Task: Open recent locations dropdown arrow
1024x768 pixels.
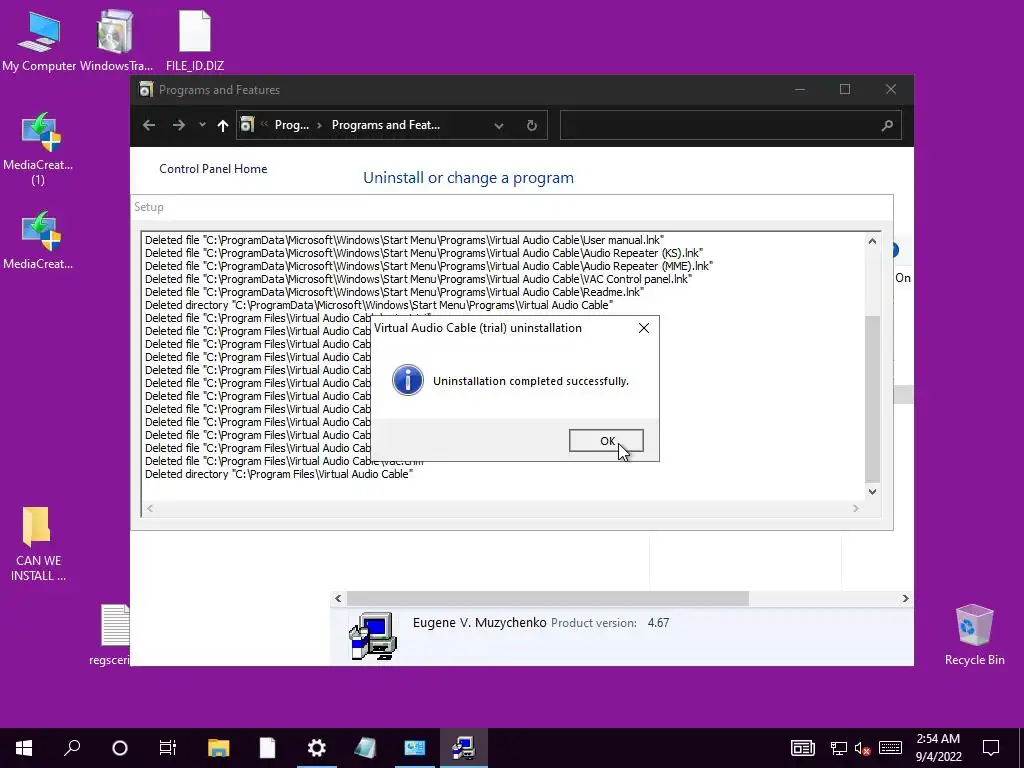Action: tap(202, 125)
